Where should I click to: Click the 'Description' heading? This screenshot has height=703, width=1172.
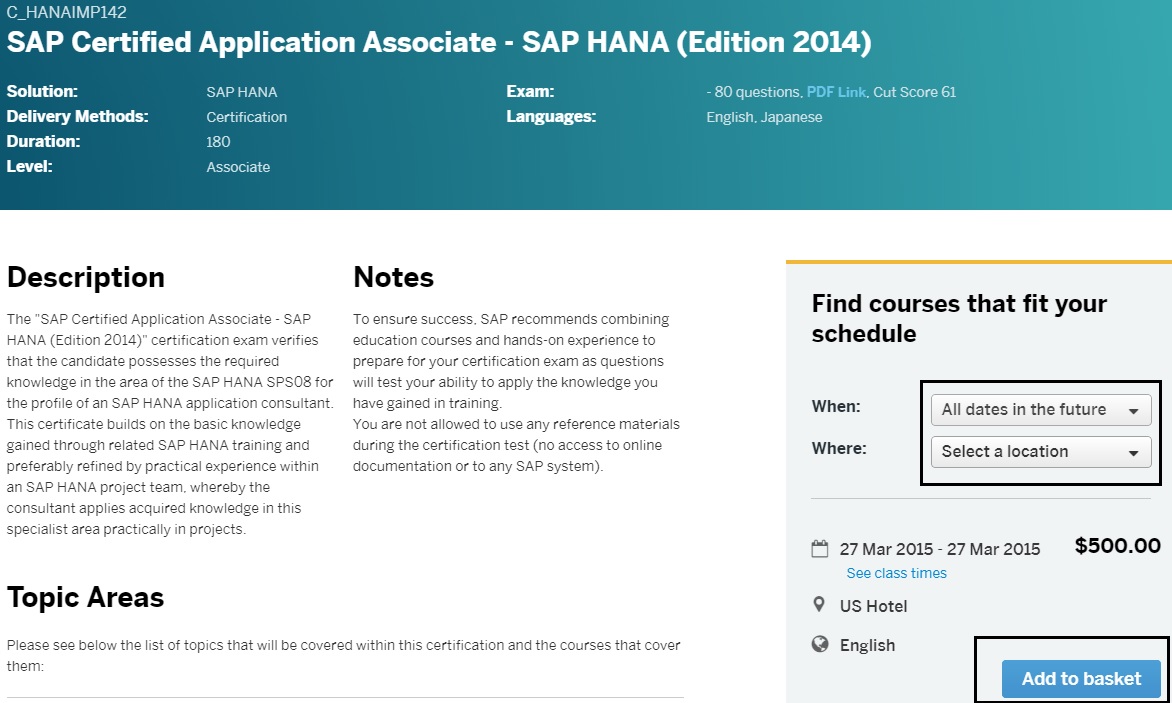[x=86, y=277]
